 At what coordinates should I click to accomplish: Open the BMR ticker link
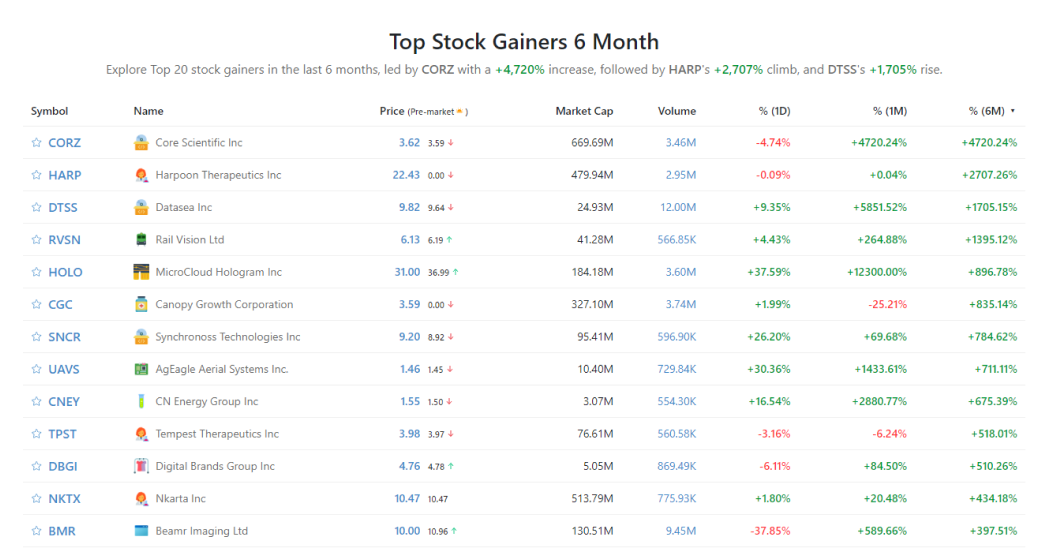pyautogui.click(x=62, y=531)
